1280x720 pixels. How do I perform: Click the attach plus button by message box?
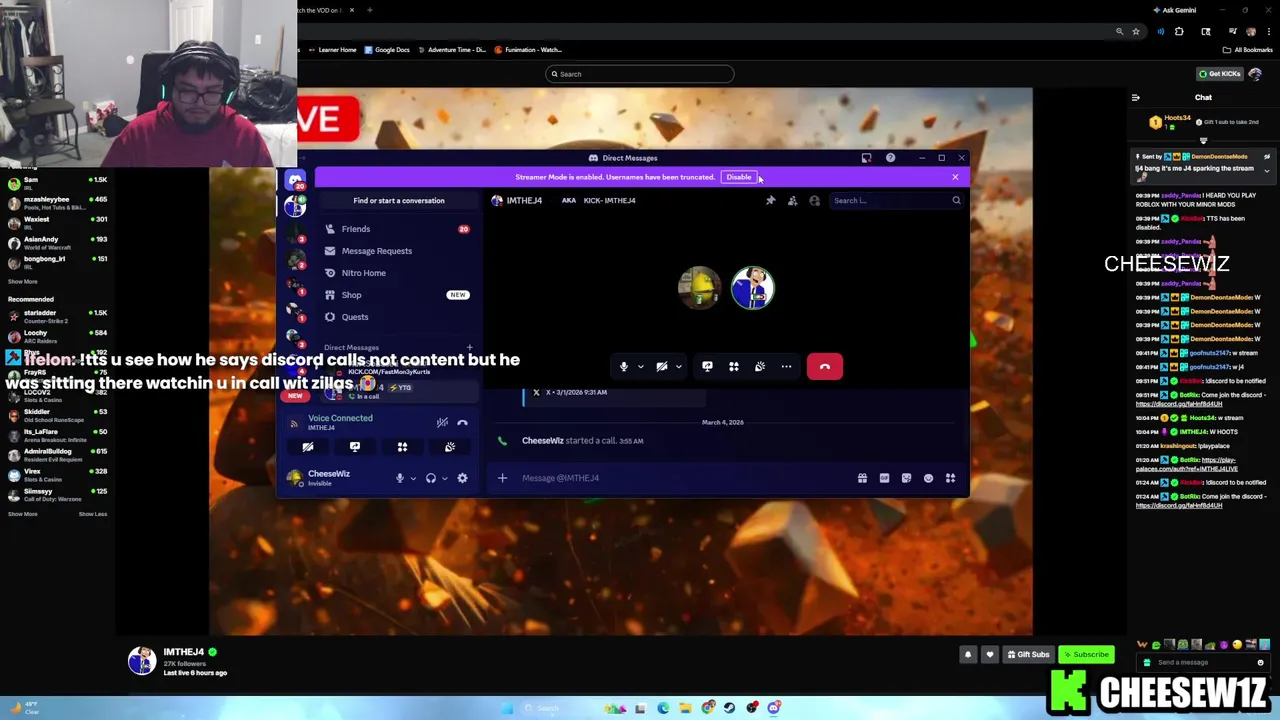[502, 478]
